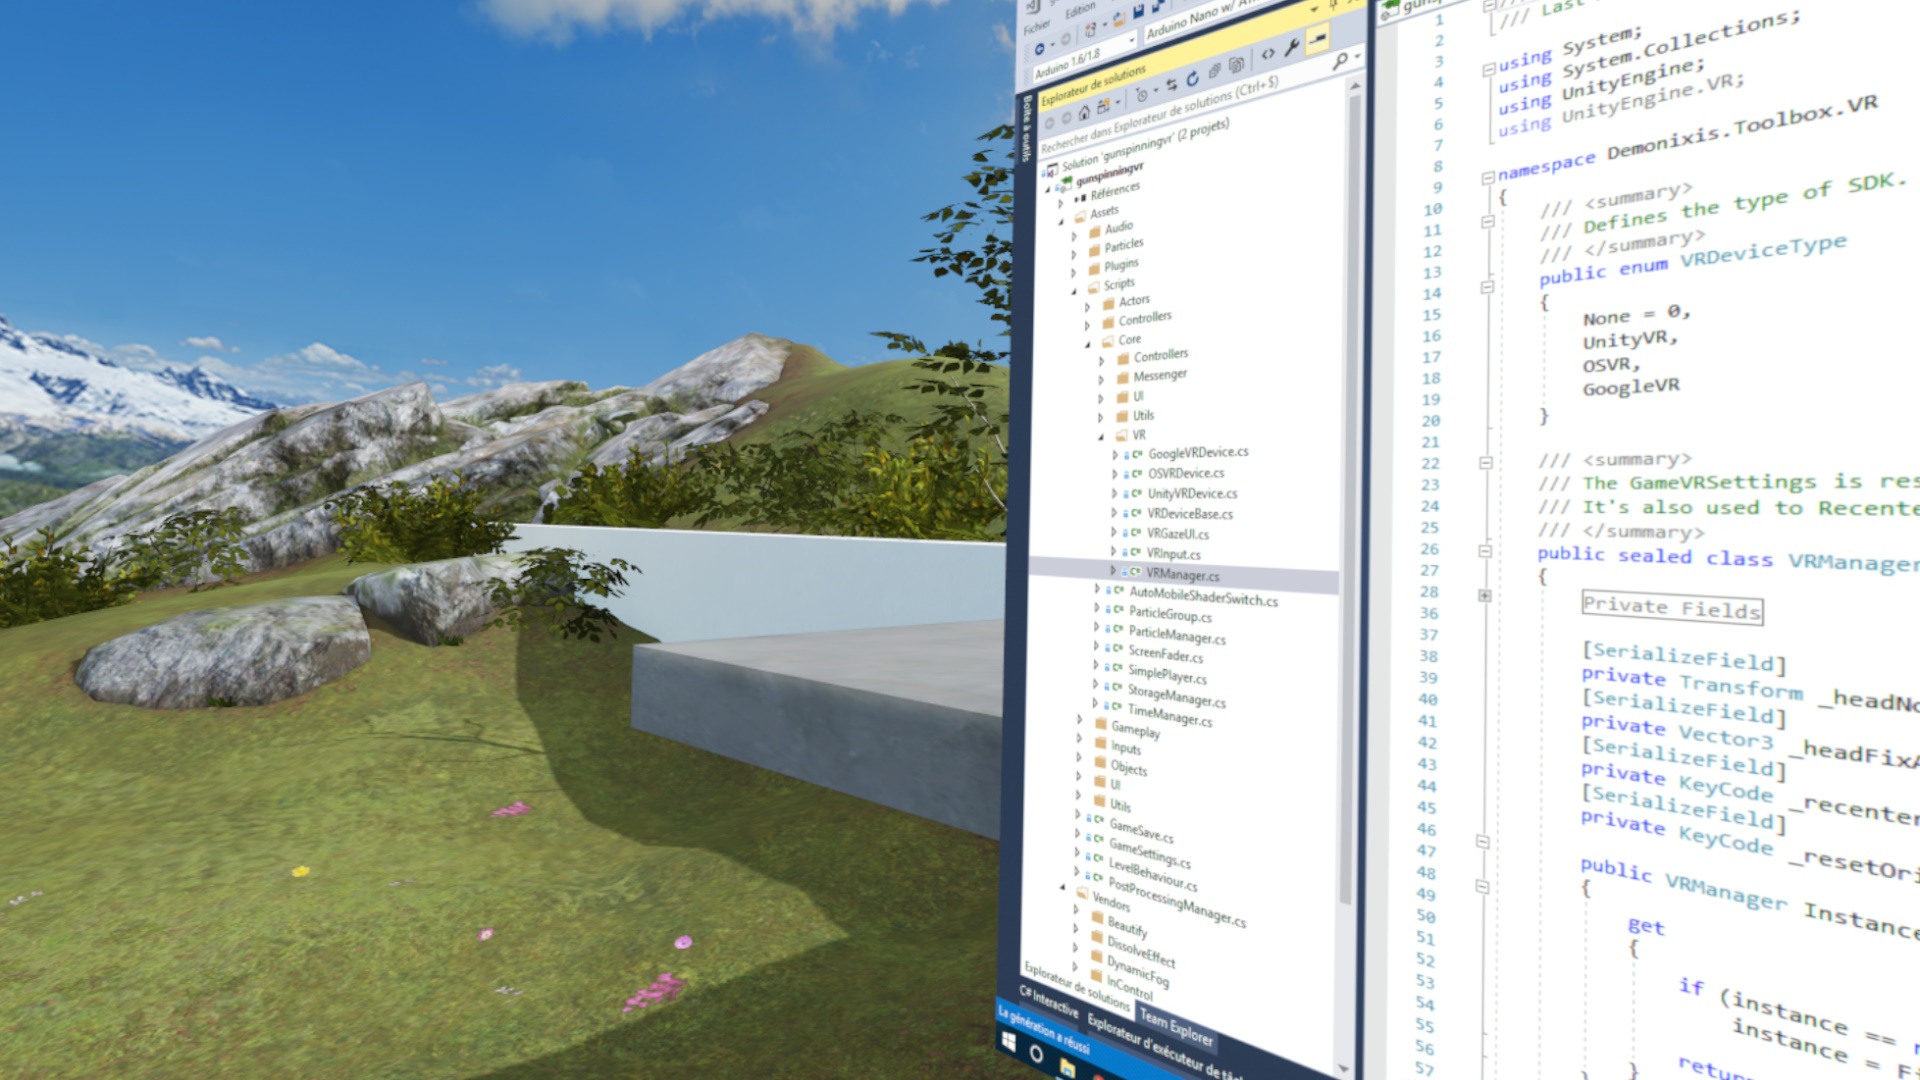Click the Solution Explorer vertical scrollbar
1920x1080 pixels.
point(1349,500)
